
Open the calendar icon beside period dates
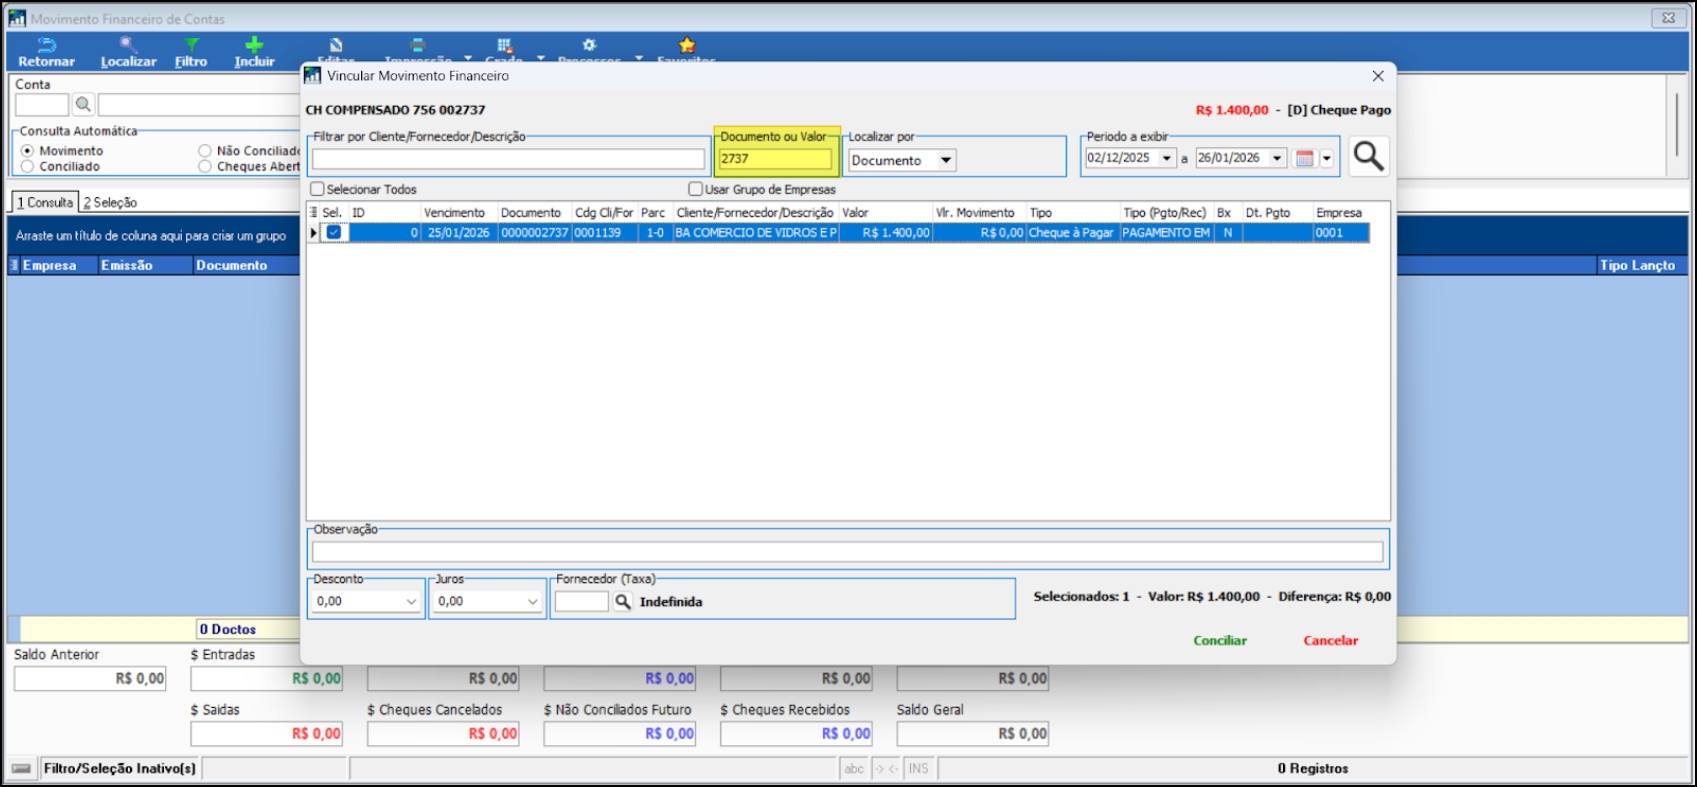1304,158
